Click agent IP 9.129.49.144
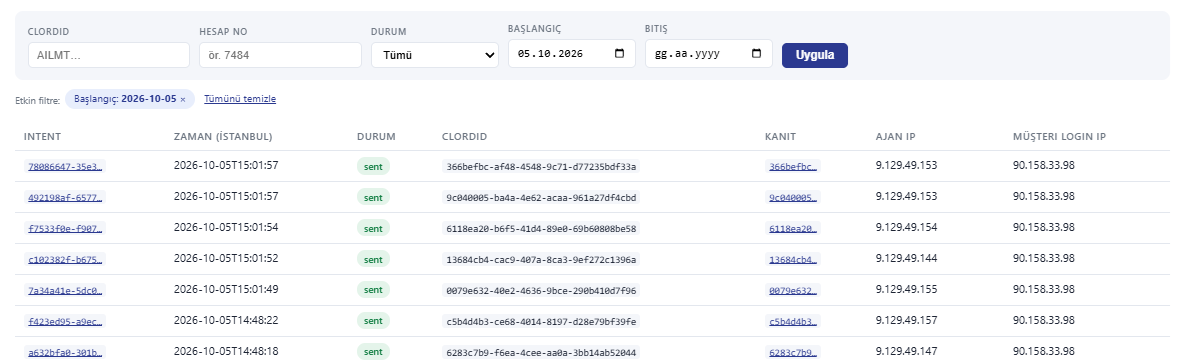This screenshot has height=364, width=1185. pyautogui.click(x=906, y=258)
